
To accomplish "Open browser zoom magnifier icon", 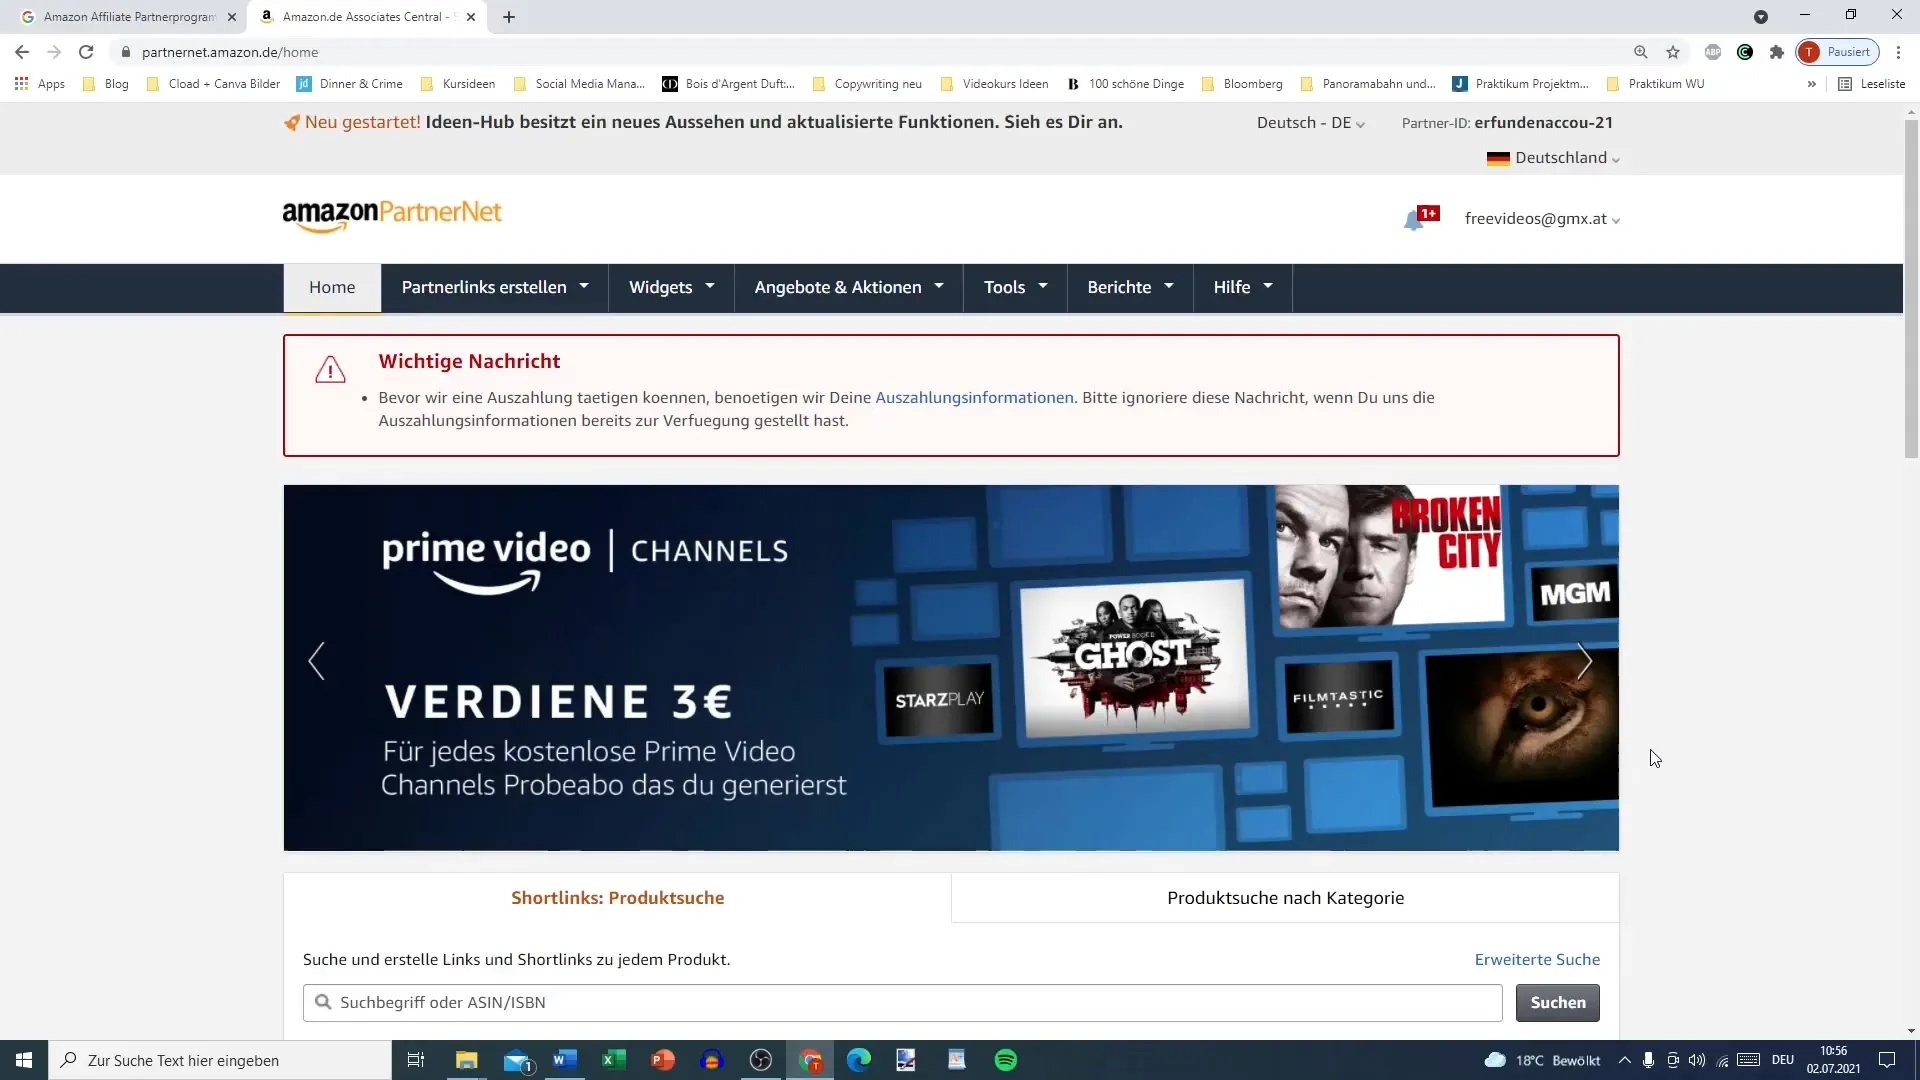I will pos(1641,52).
